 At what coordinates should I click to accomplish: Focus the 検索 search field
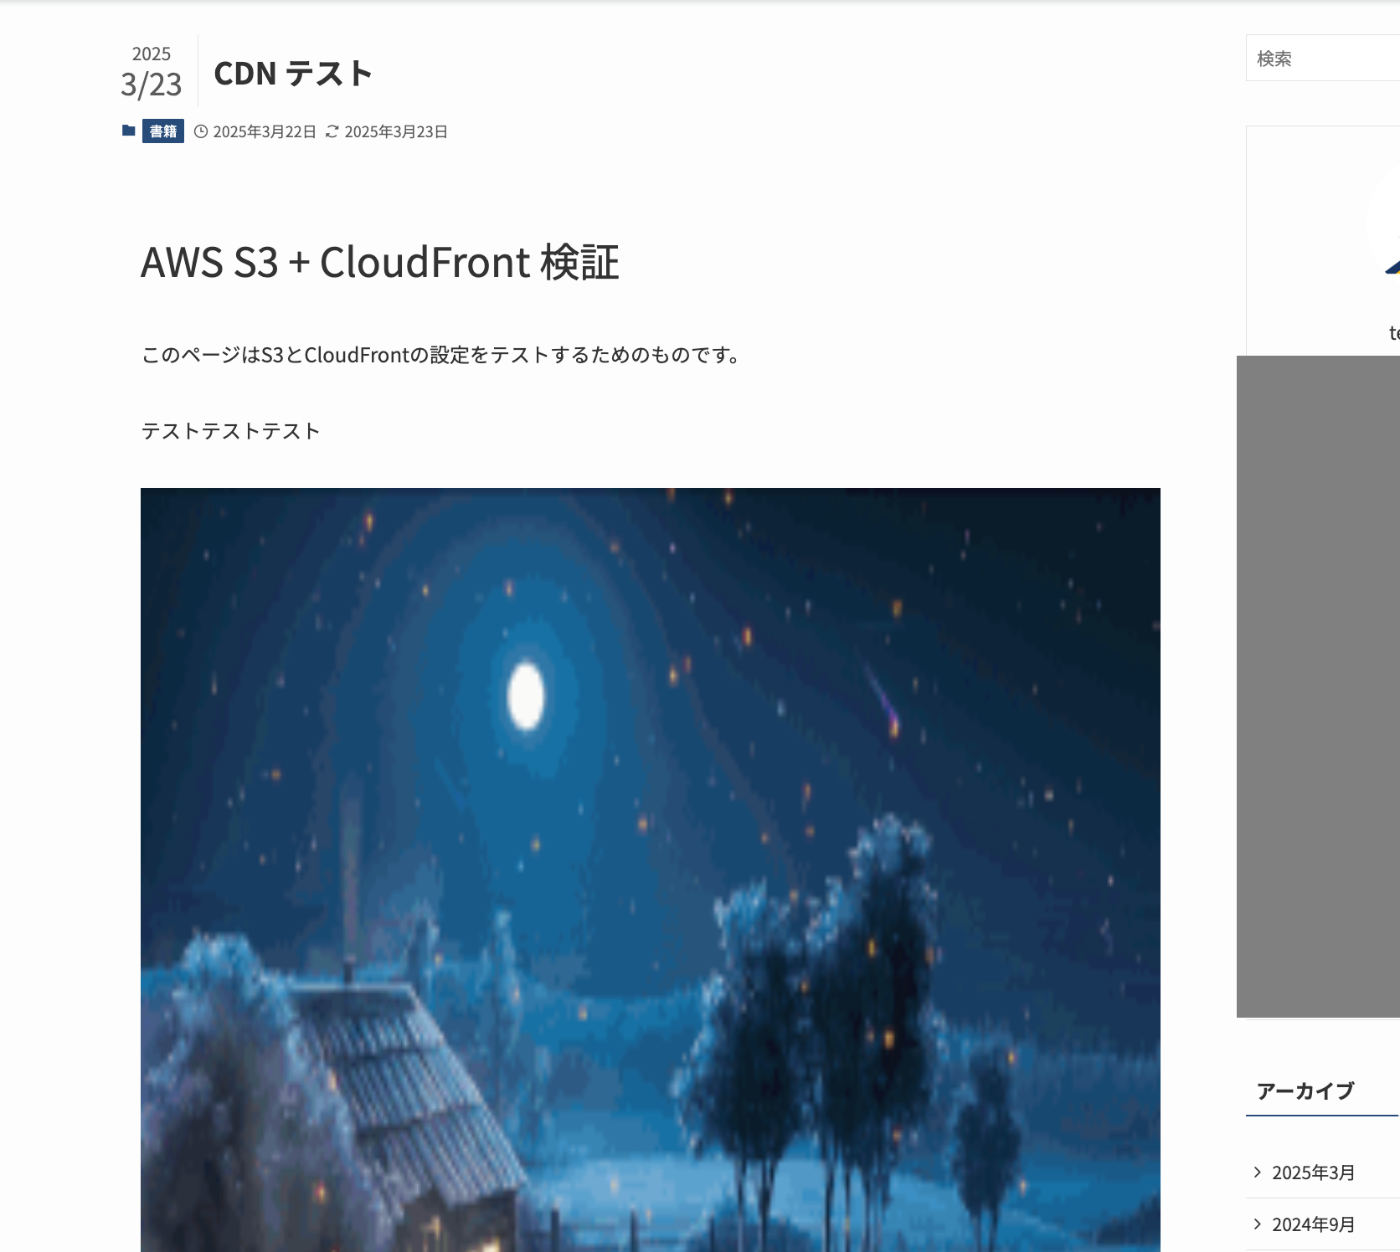(x=1323, y=58)
